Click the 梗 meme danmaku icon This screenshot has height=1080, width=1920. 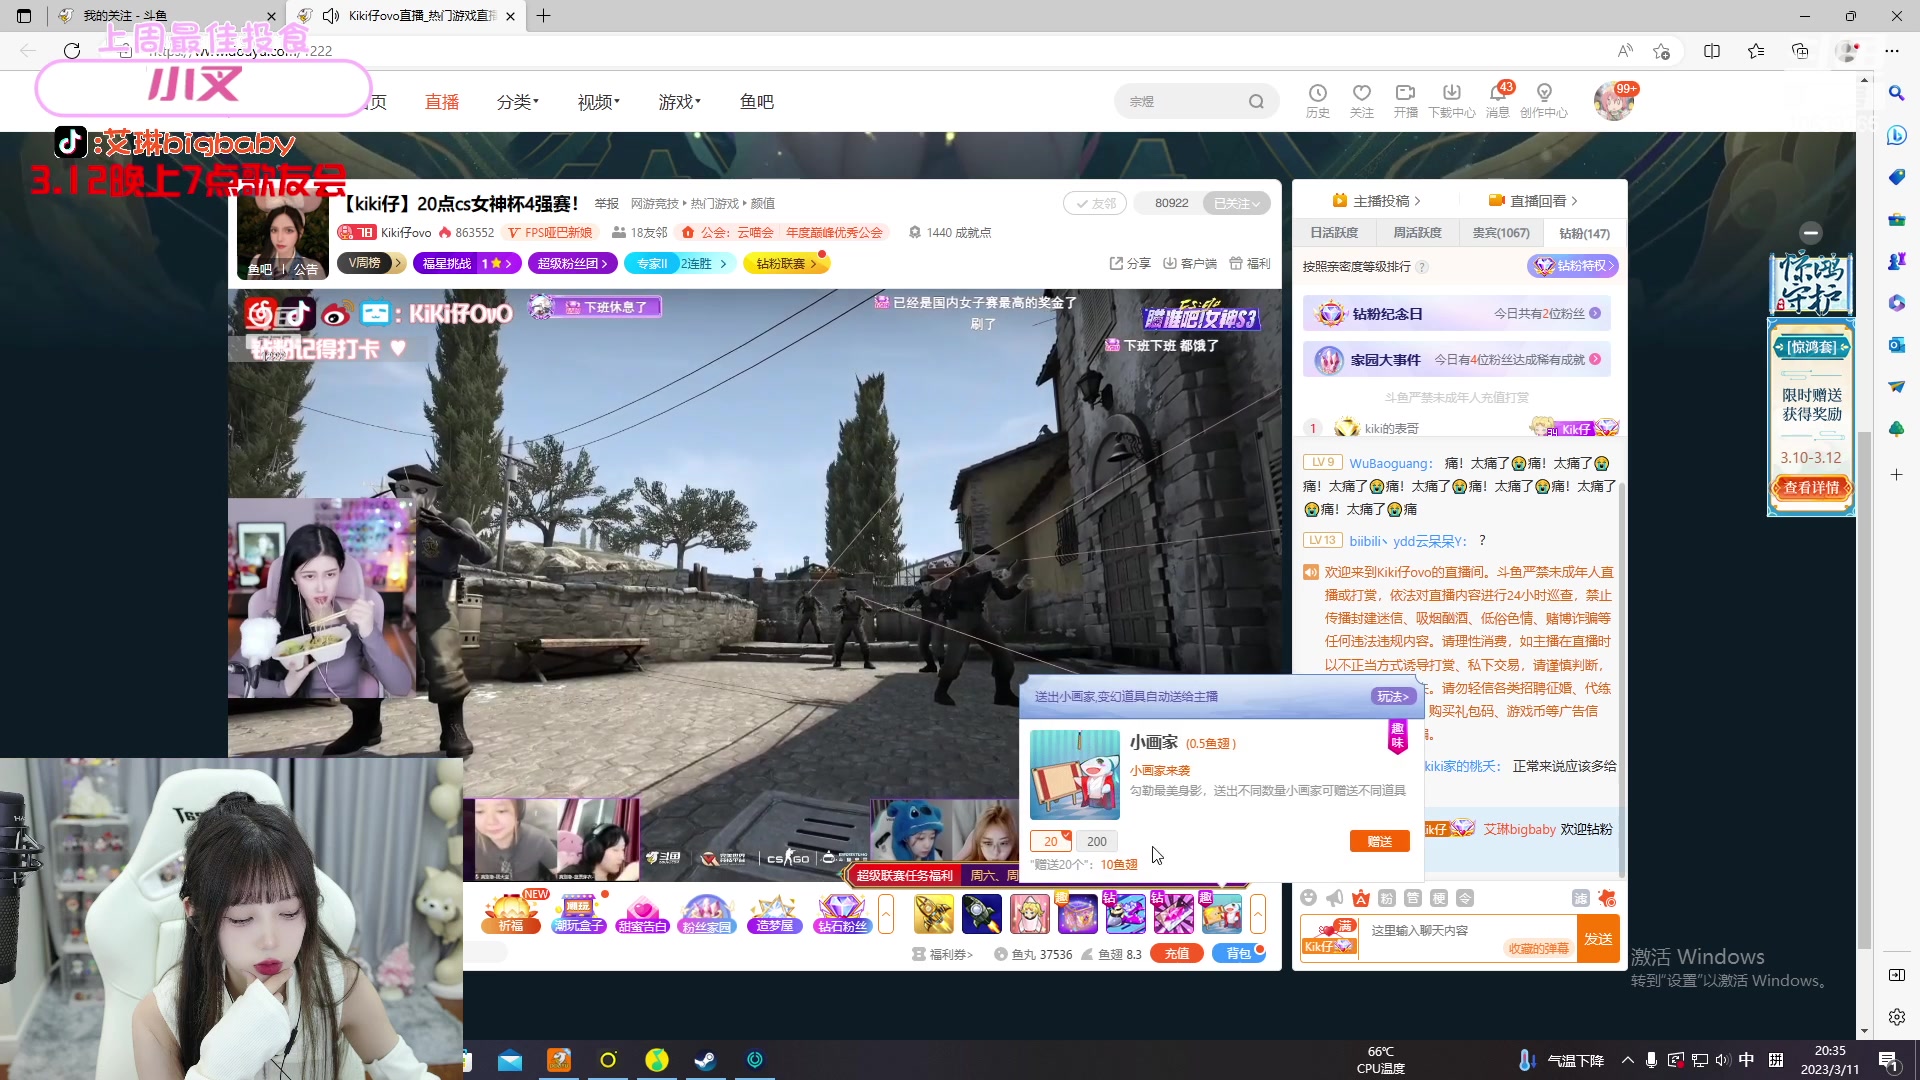1439,898
